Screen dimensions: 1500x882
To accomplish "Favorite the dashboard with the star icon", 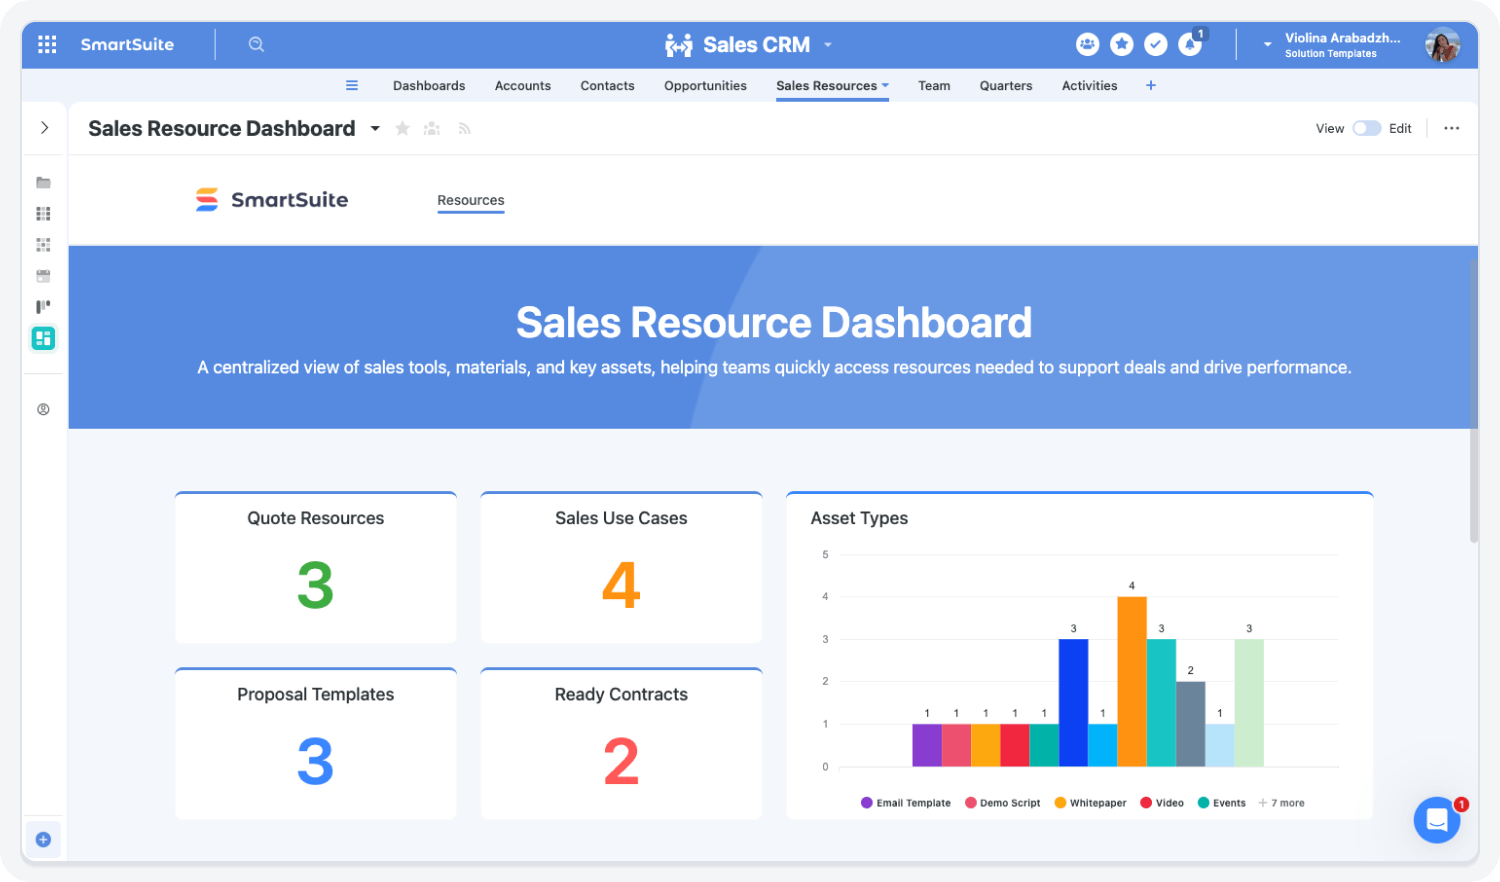I will tap(402, 128).
